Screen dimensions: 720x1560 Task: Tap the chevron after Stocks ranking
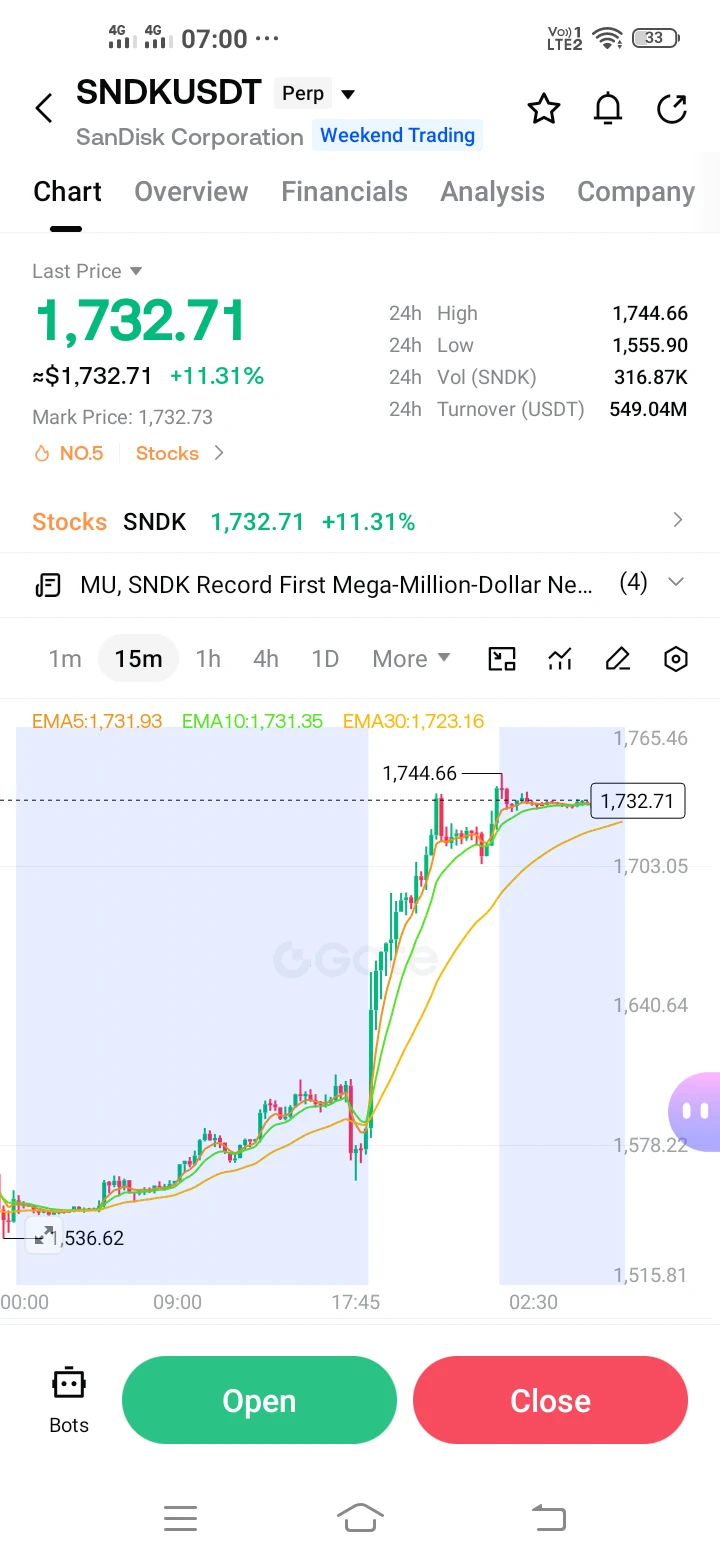[x=218, y=454]
